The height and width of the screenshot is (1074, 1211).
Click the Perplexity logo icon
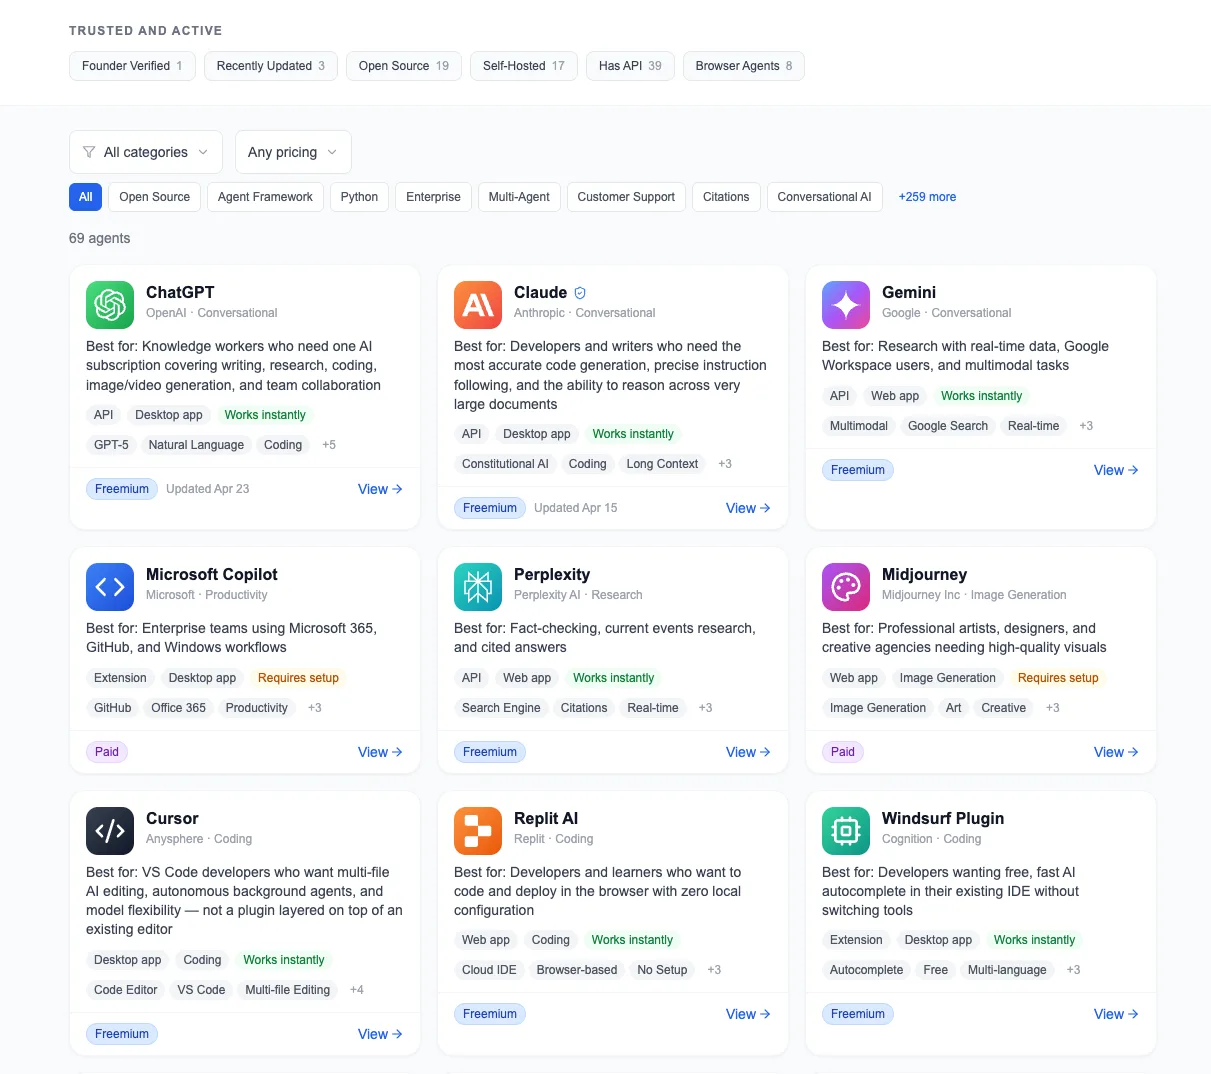pos(478,587)
